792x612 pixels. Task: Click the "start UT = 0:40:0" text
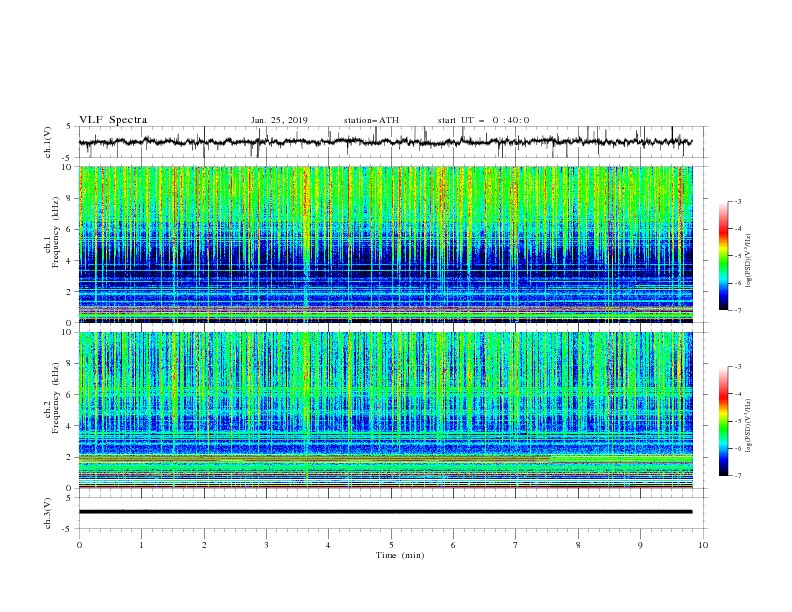483,120
